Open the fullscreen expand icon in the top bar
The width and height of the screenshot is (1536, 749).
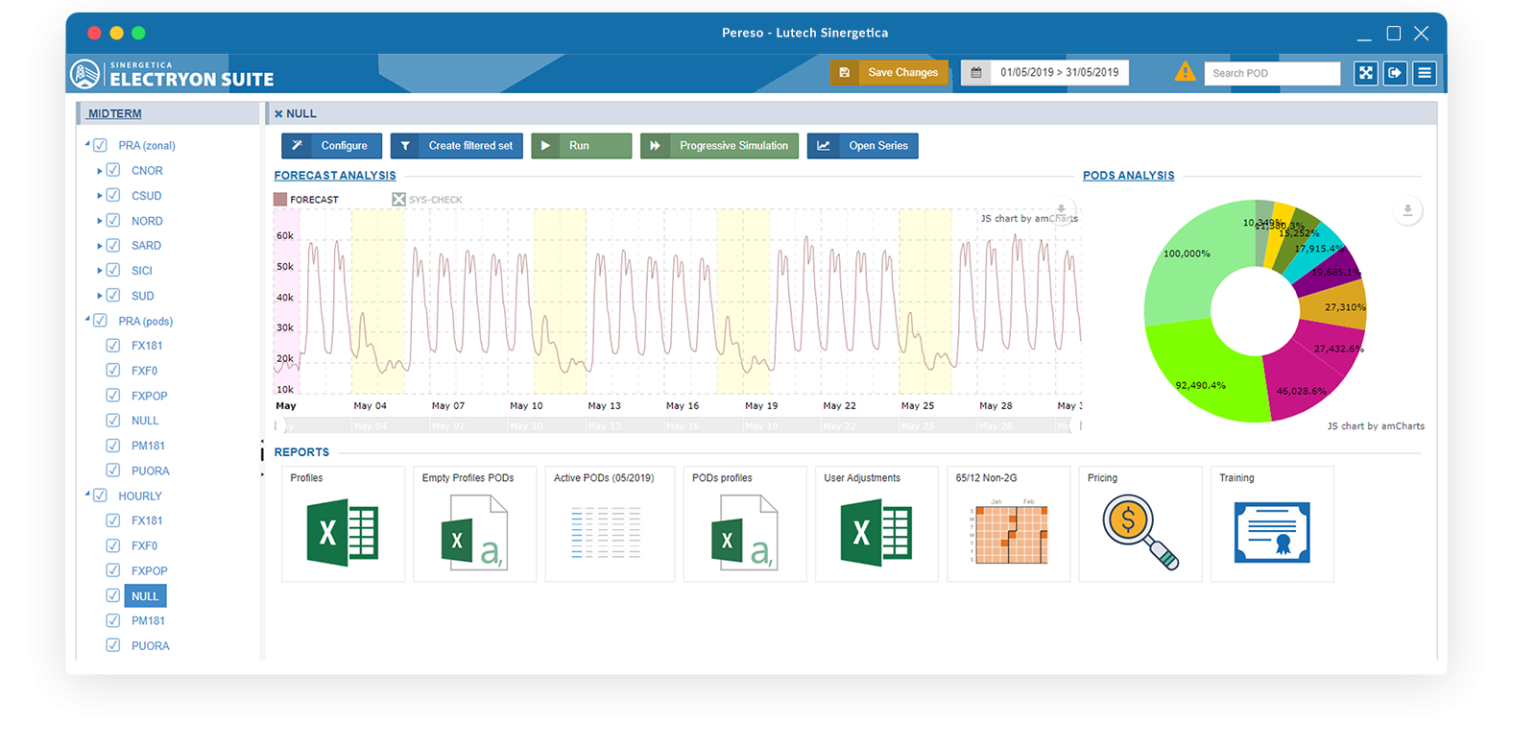(x=1365, y=72)
